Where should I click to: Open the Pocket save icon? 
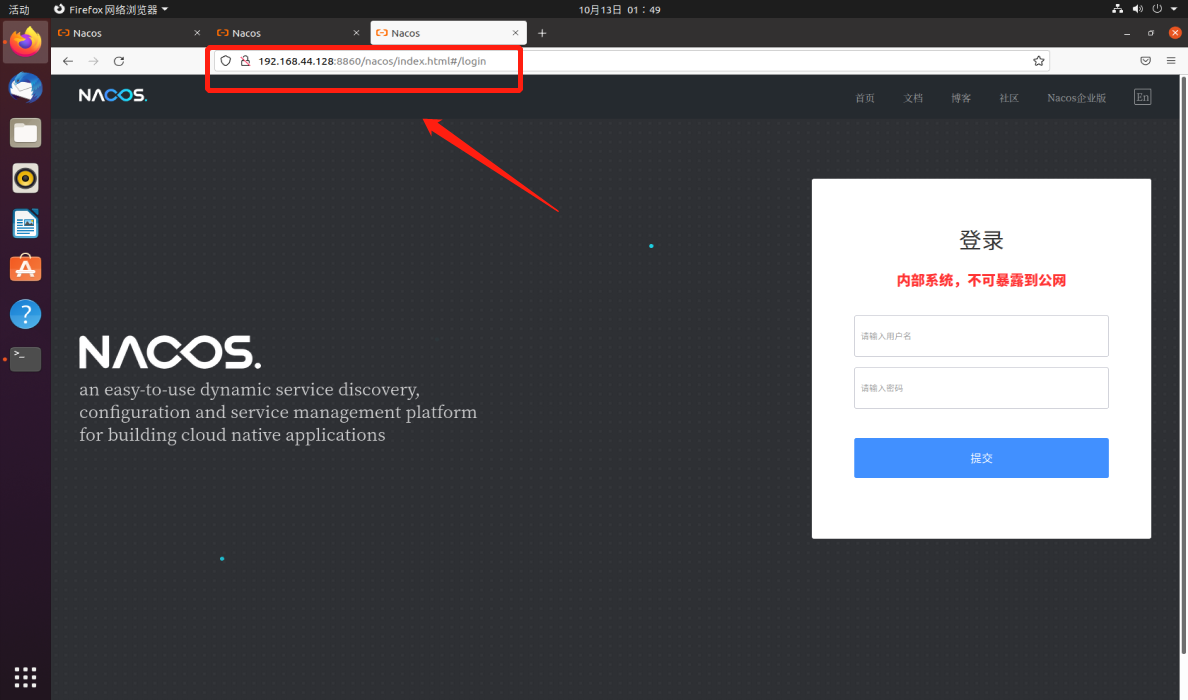pos(1146,61)
